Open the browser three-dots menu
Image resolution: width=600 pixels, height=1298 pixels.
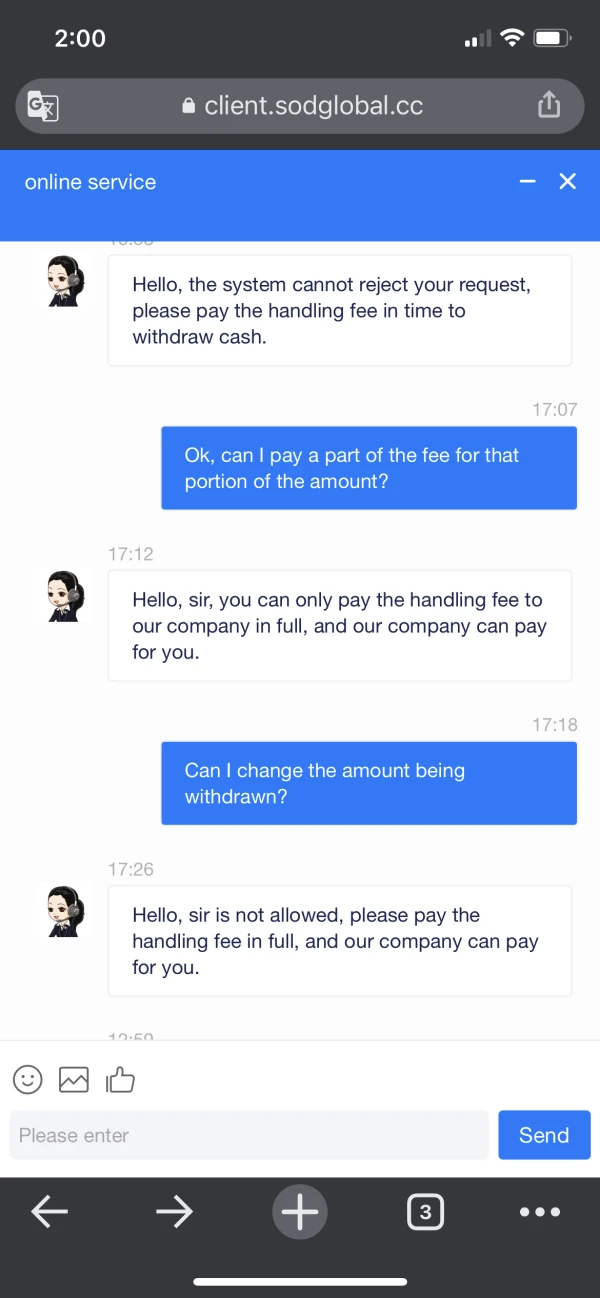coord(540,1212)
